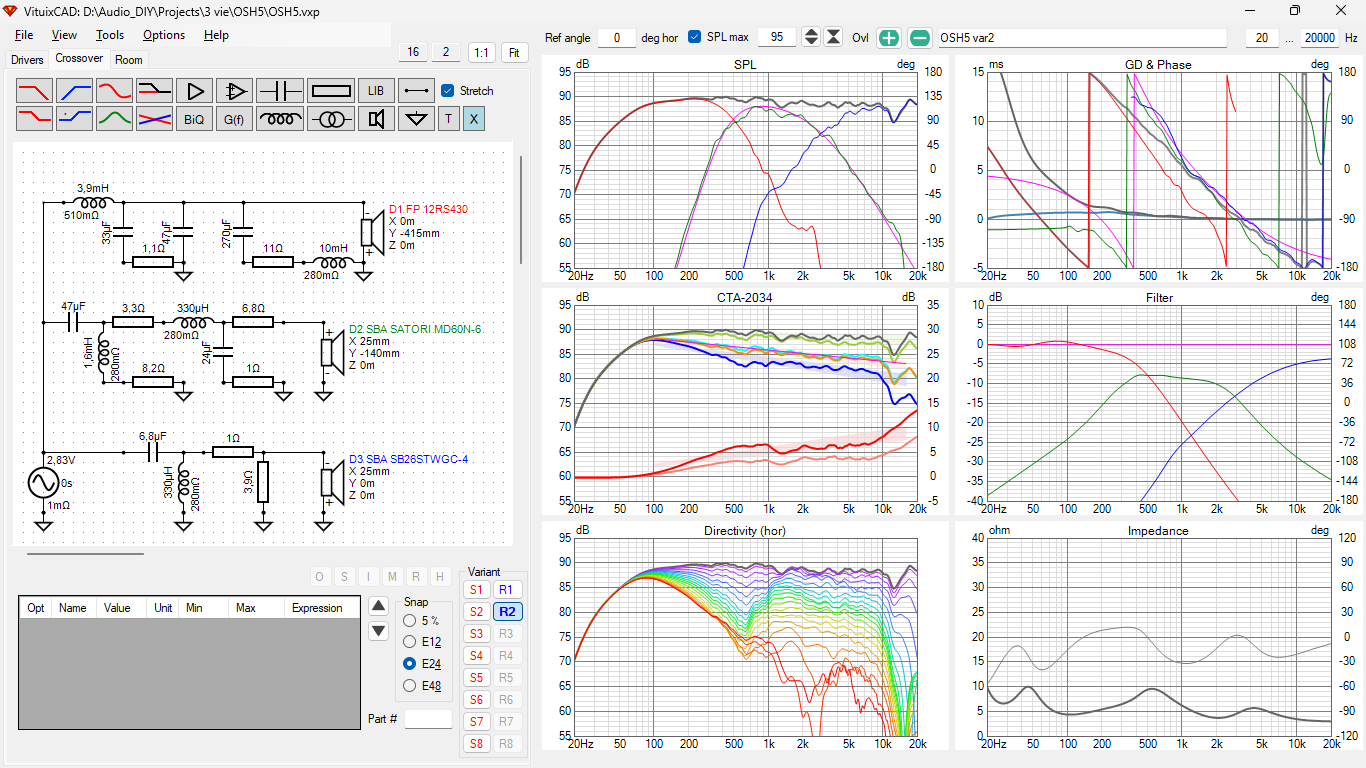This screenshot has height=768, width=1366.
Task: Select variant R2
Action: (507, 612)
